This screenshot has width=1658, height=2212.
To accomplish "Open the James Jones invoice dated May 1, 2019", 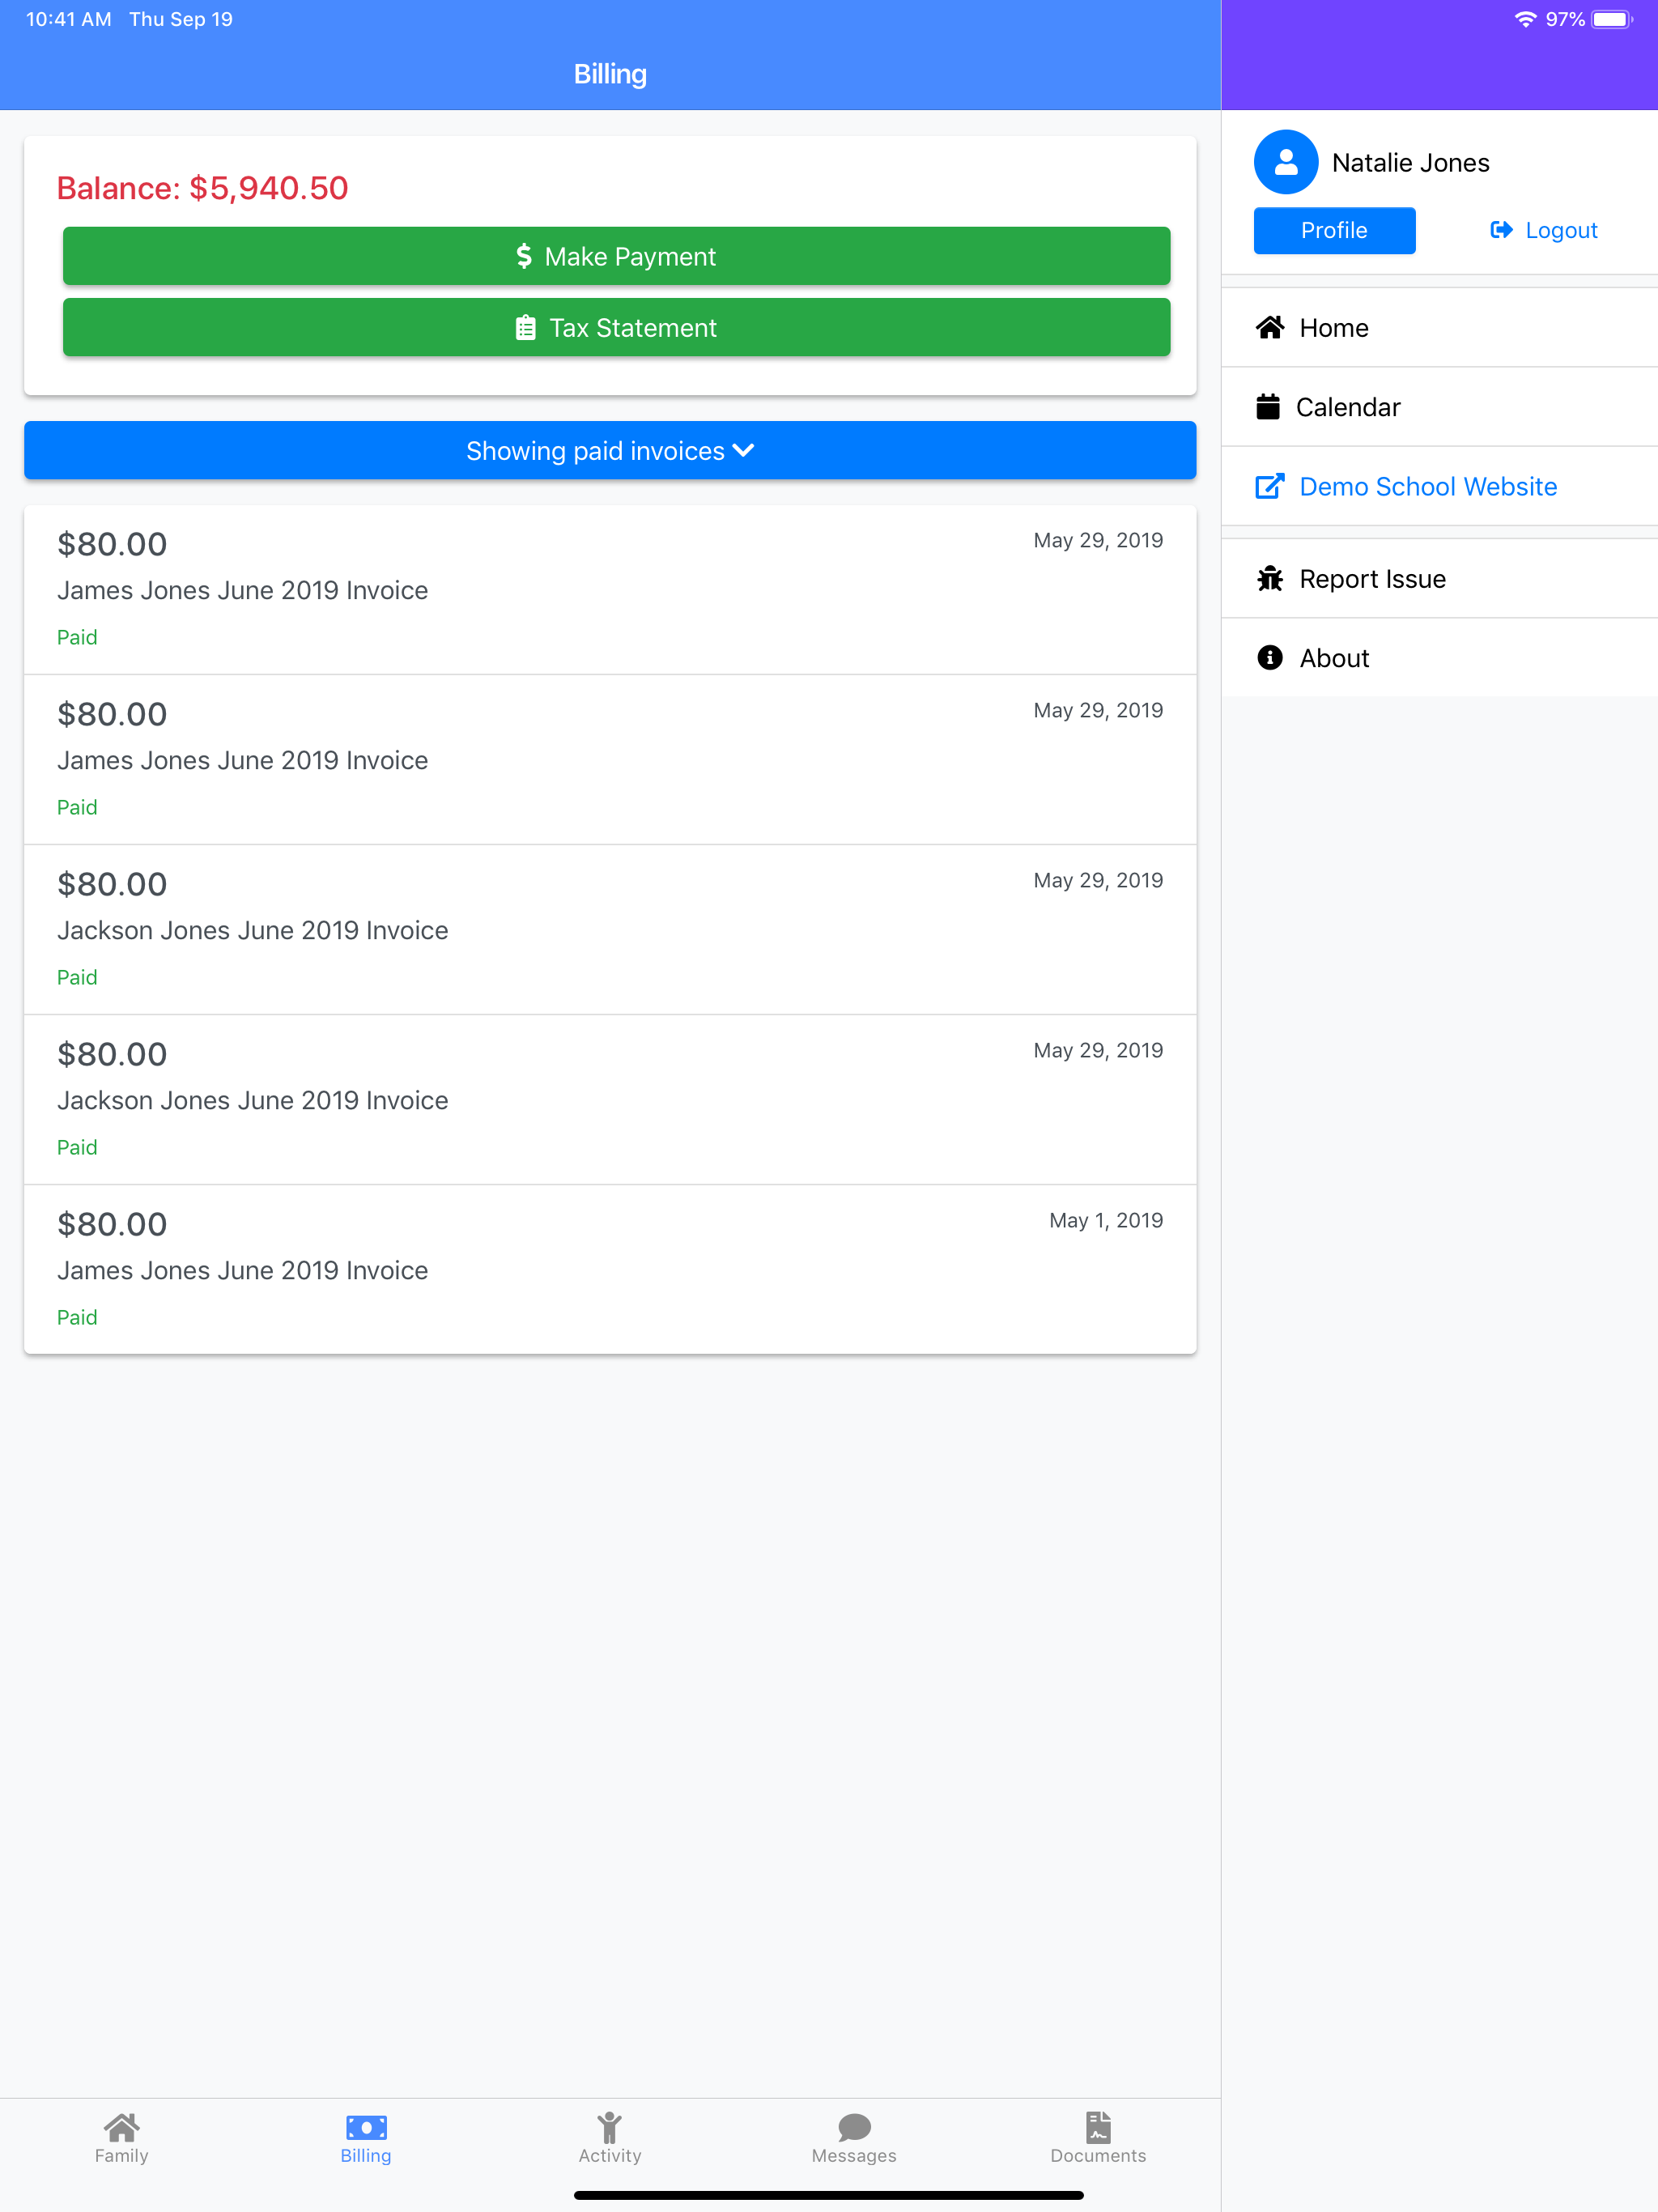I will coord(610,1269).
